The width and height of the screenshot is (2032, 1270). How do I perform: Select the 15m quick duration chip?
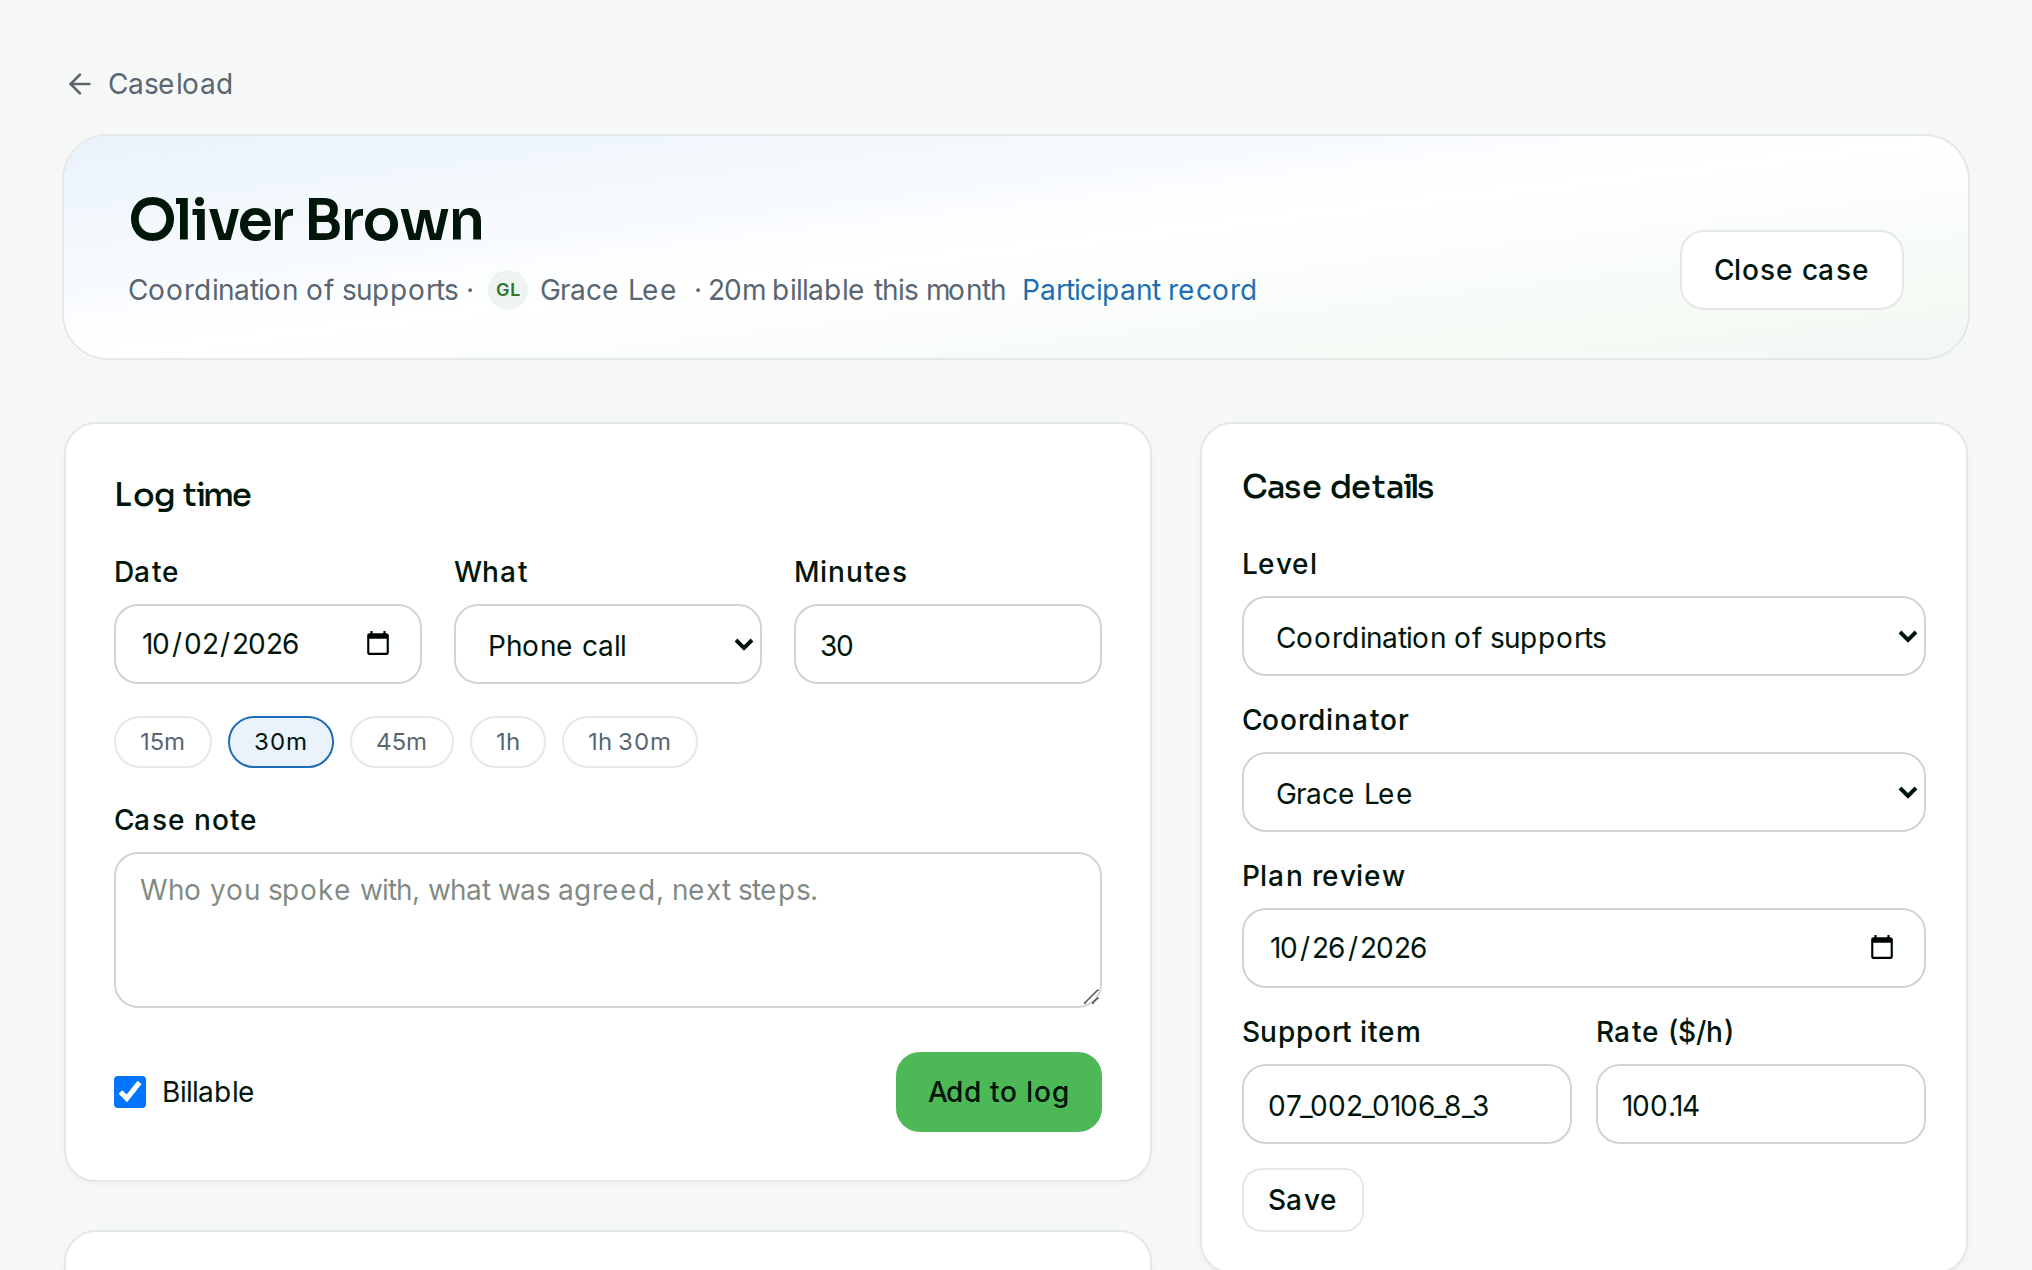pyautogui.click(x=162, y=742)
